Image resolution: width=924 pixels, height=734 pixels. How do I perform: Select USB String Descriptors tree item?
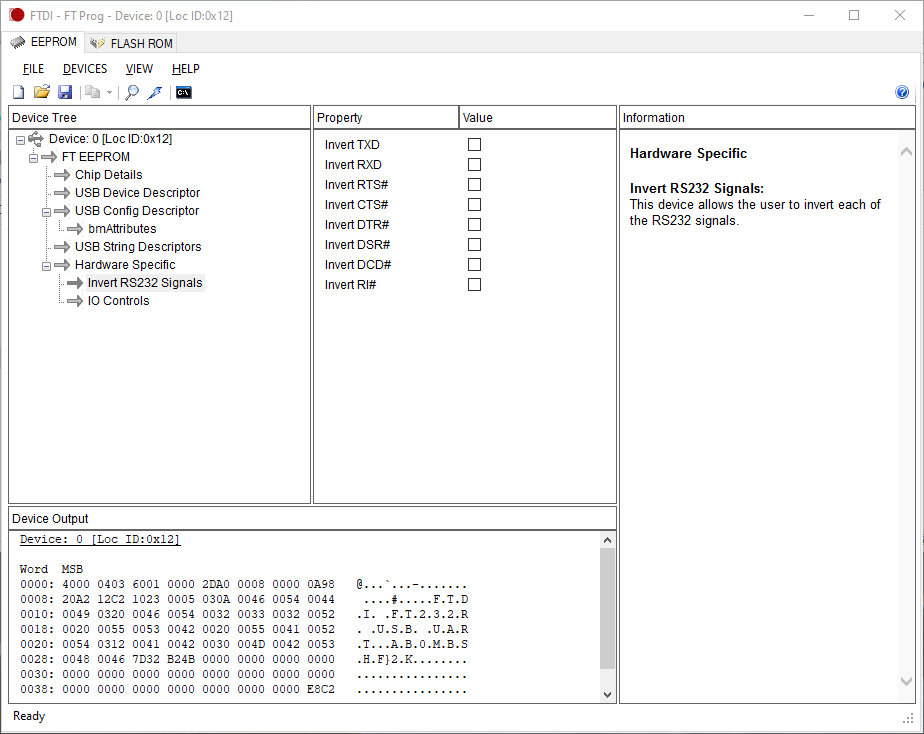pyautogui.click(x=138, y=247)
